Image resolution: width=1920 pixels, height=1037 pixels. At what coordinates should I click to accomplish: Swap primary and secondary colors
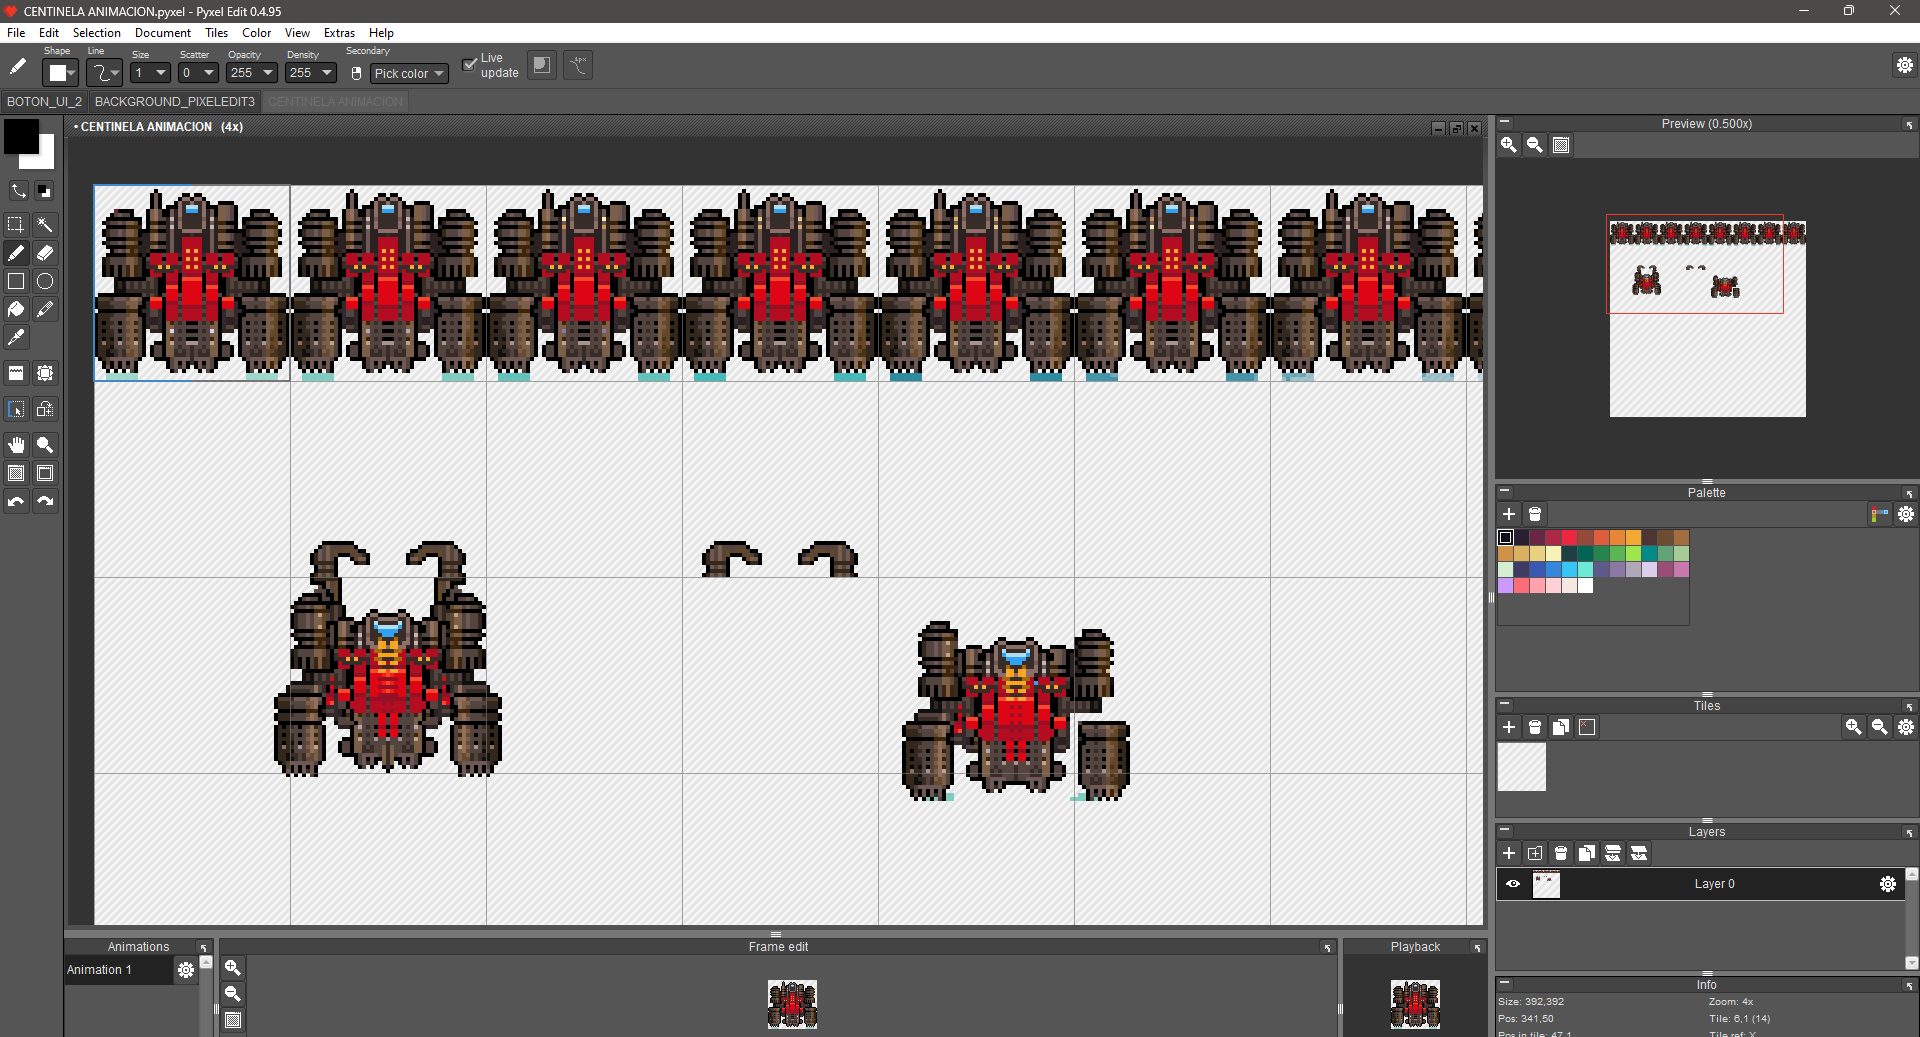click(x=18, y=190)
